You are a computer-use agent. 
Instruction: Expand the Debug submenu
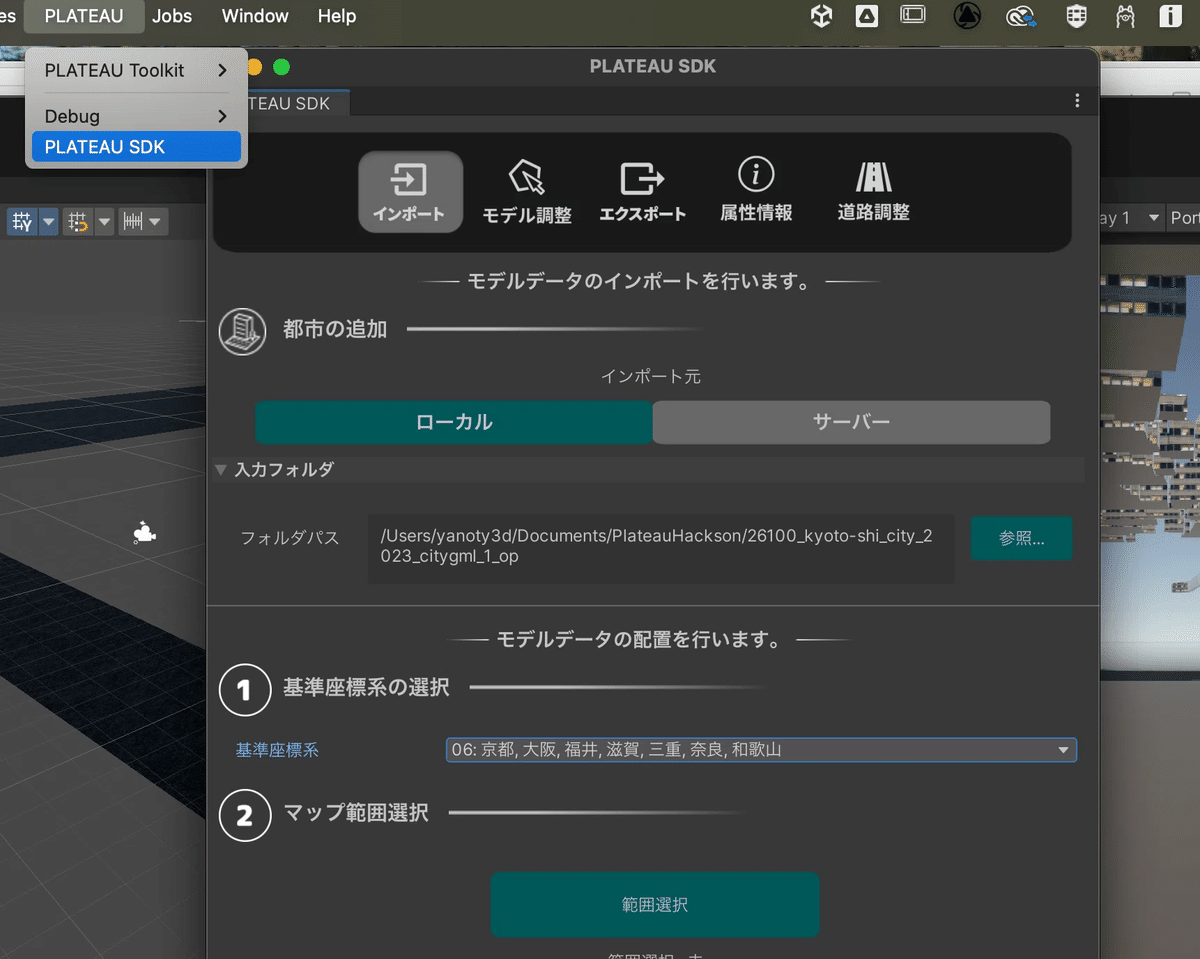[x=136, y=116]
